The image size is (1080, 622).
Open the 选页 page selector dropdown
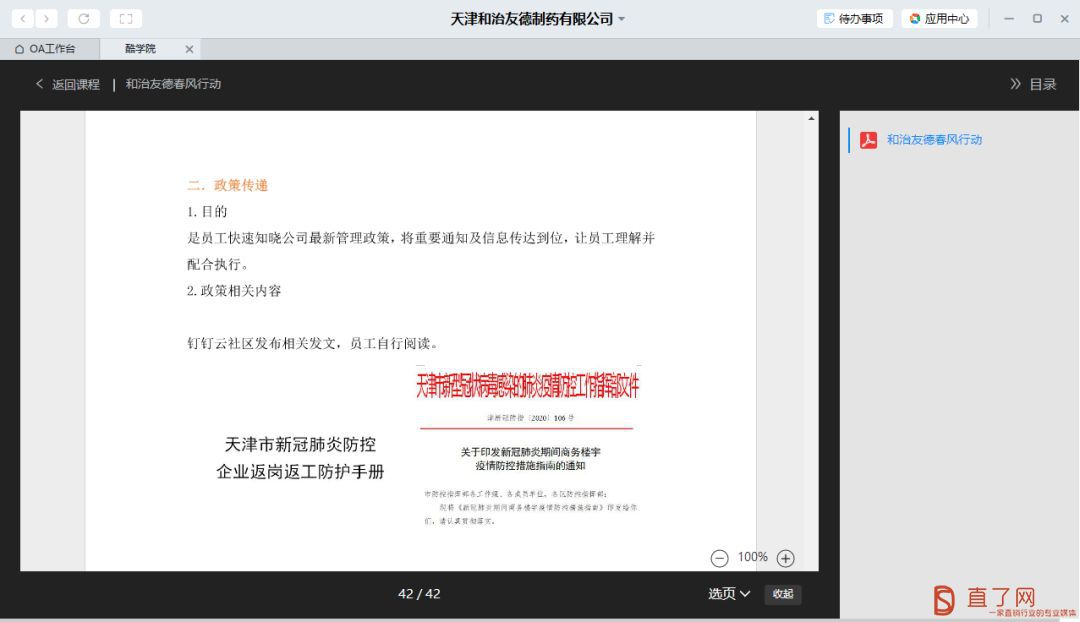(x=729, y=594)
